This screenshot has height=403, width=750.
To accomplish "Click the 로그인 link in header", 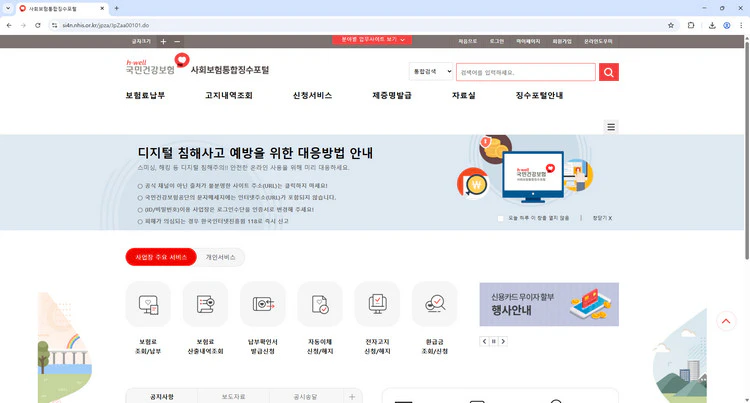I will 497,41.
